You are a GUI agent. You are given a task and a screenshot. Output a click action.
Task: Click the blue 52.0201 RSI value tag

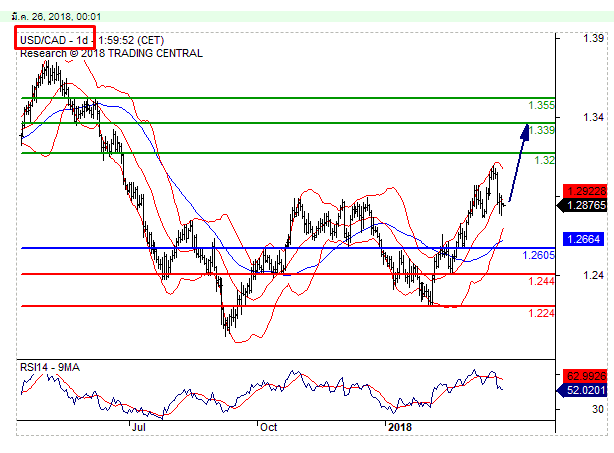click(582, 390)
